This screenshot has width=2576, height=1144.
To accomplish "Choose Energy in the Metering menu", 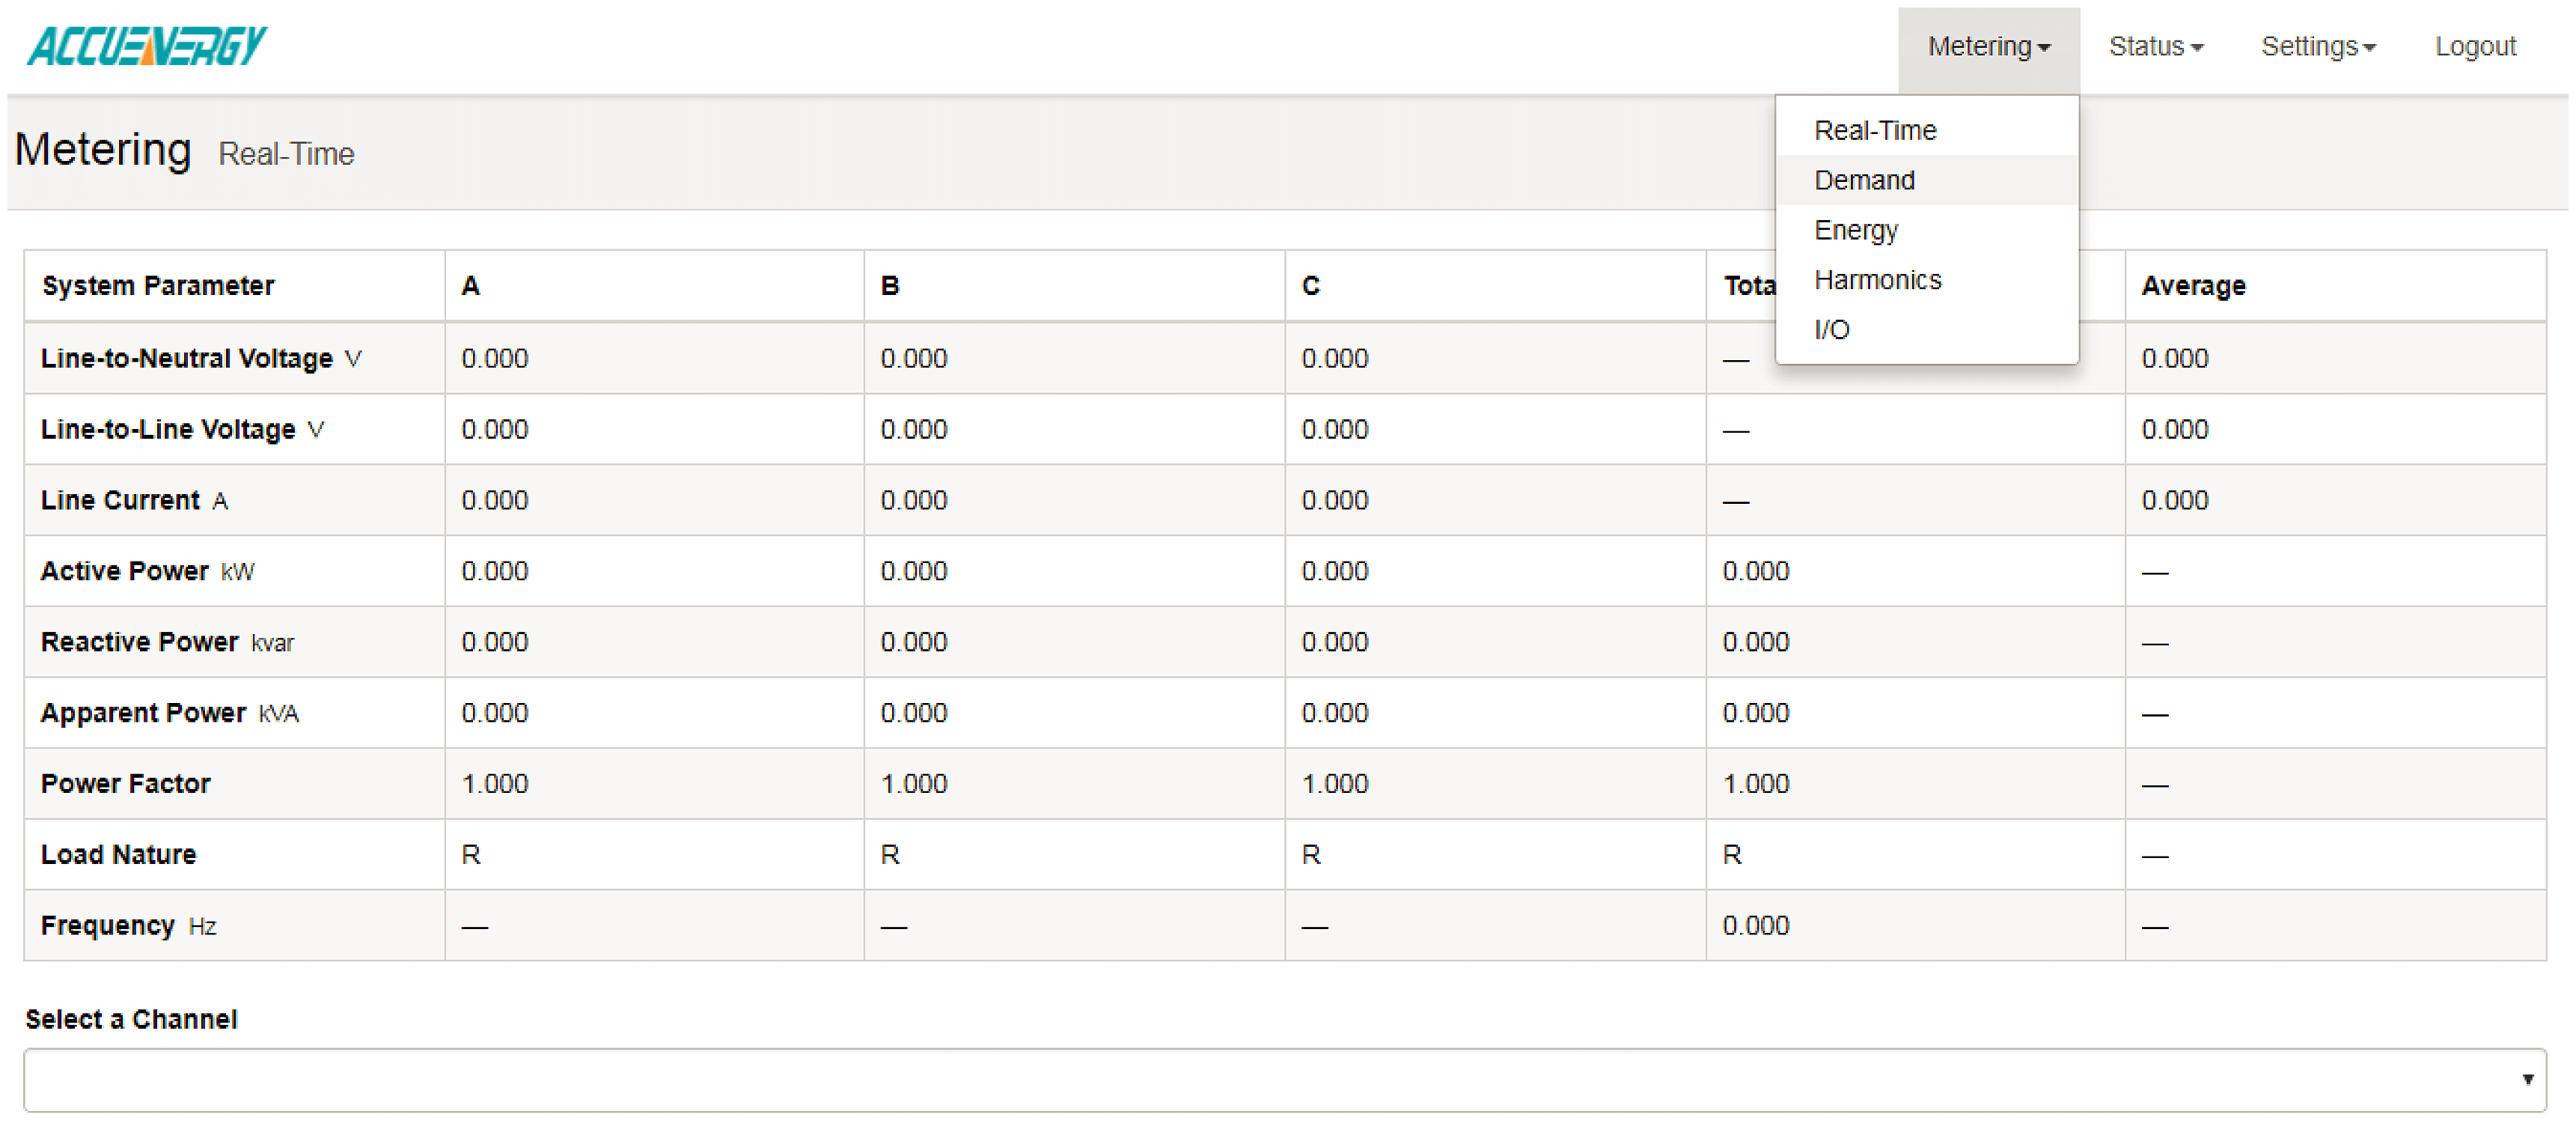I will (x=1855, y=231).
